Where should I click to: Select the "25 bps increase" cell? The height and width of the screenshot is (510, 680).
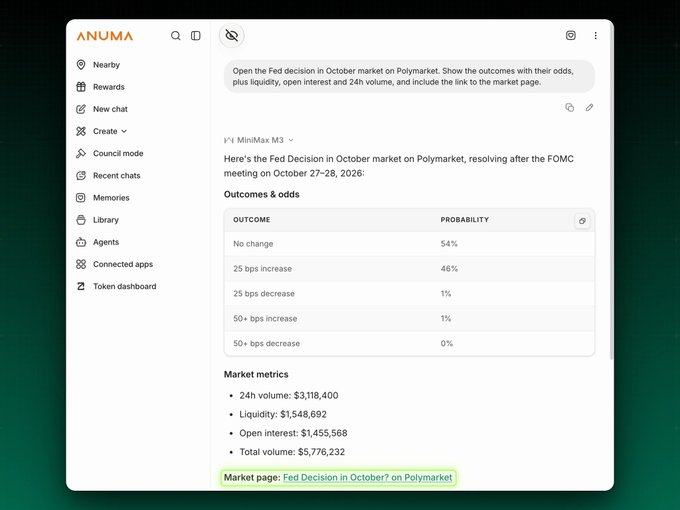point(262,268)
